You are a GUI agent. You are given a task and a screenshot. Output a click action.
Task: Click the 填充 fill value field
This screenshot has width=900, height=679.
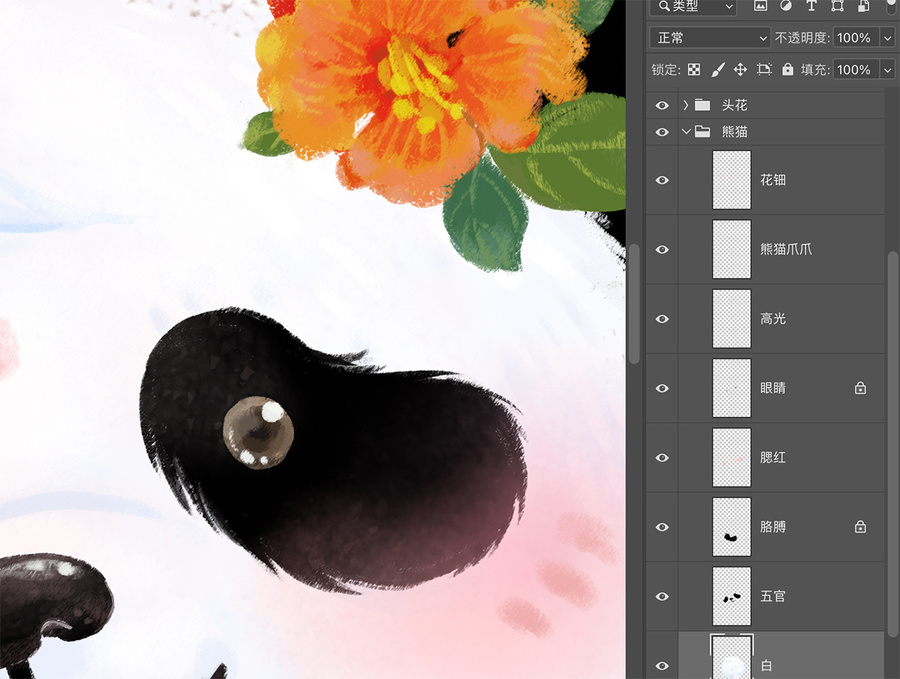(x=857, y=70)
